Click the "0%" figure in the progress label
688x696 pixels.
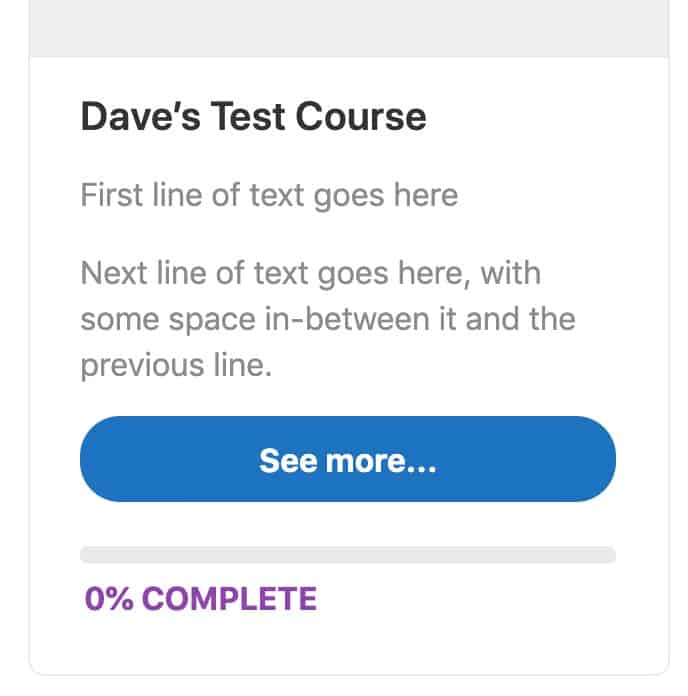(108, 599)
